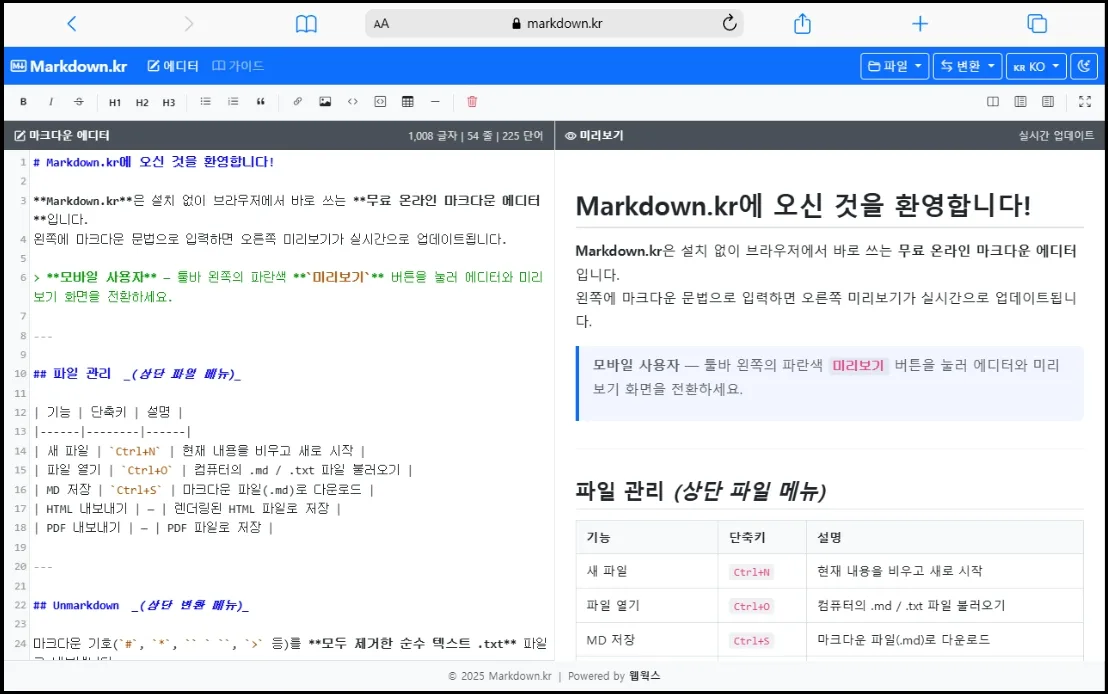This screenshot has height=694, width=1108.
Task: Click the '## 파일 관리' line in editor
Action: [137, 373]
